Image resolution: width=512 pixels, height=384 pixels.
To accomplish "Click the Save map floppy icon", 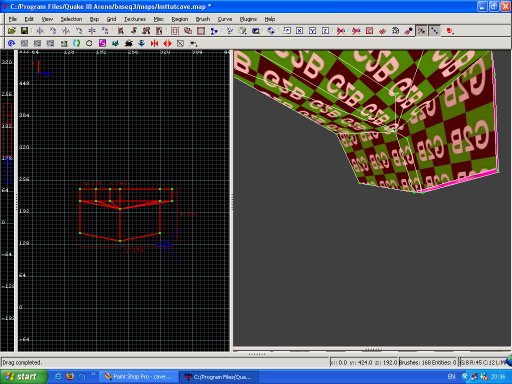I will [24, 31].
